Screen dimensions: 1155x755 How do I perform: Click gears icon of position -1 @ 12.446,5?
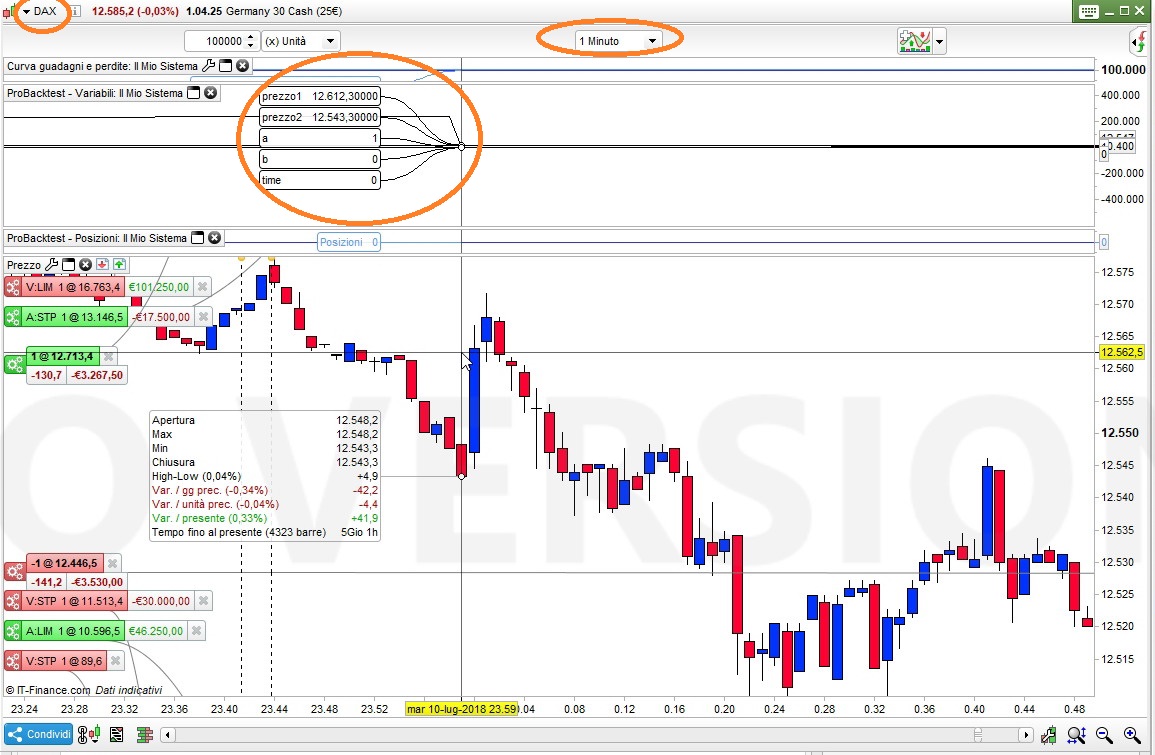click(x=14, y=572)
